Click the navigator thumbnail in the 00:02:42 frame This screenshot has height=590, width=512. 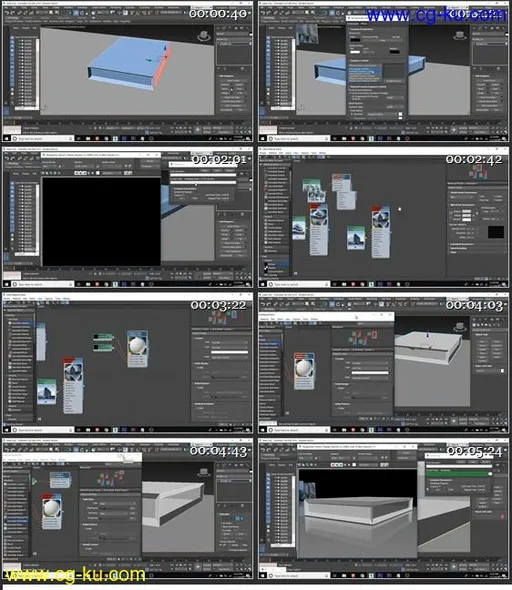tap(478, 173)
